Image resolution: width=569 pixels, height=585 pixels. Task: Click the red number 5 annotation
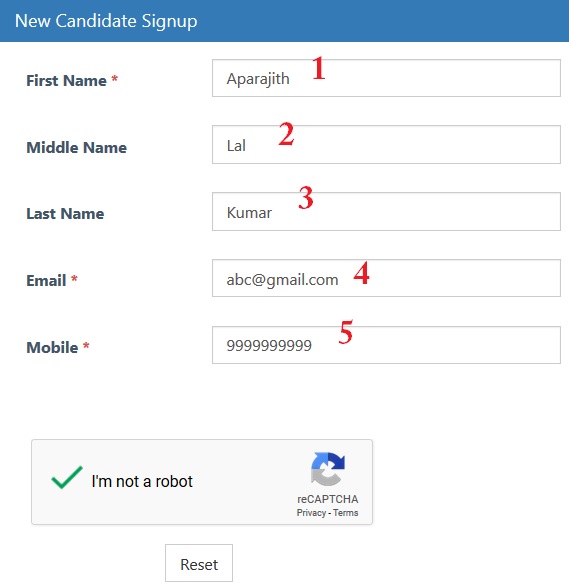click(346, 332)
